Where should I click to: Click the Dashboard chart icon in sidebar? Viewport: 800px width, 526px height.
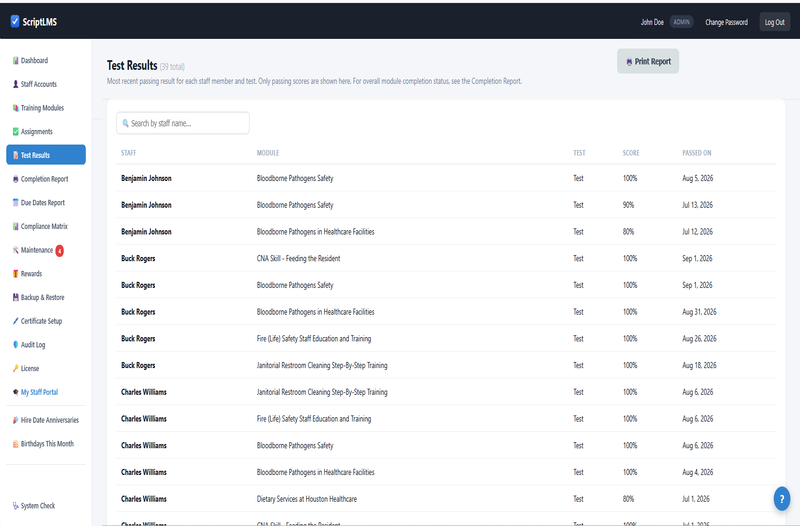click(x=15, y=60)
